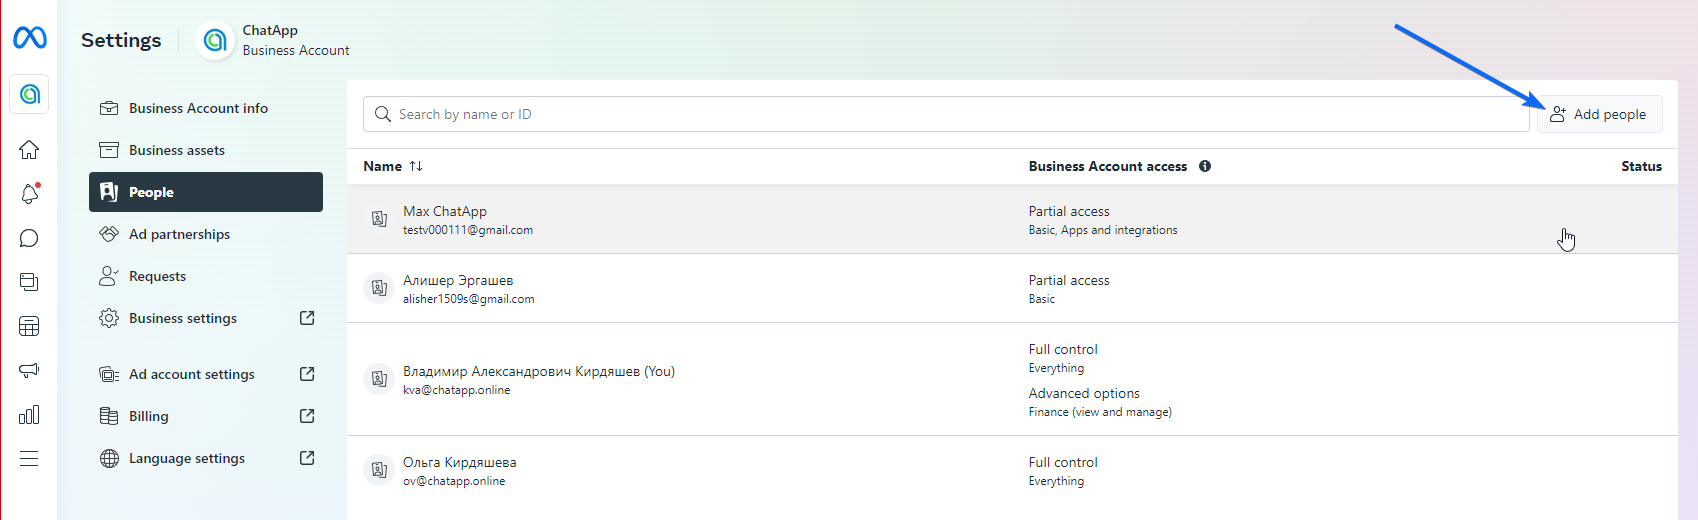Open Business assets section

(x=206, y=150)
